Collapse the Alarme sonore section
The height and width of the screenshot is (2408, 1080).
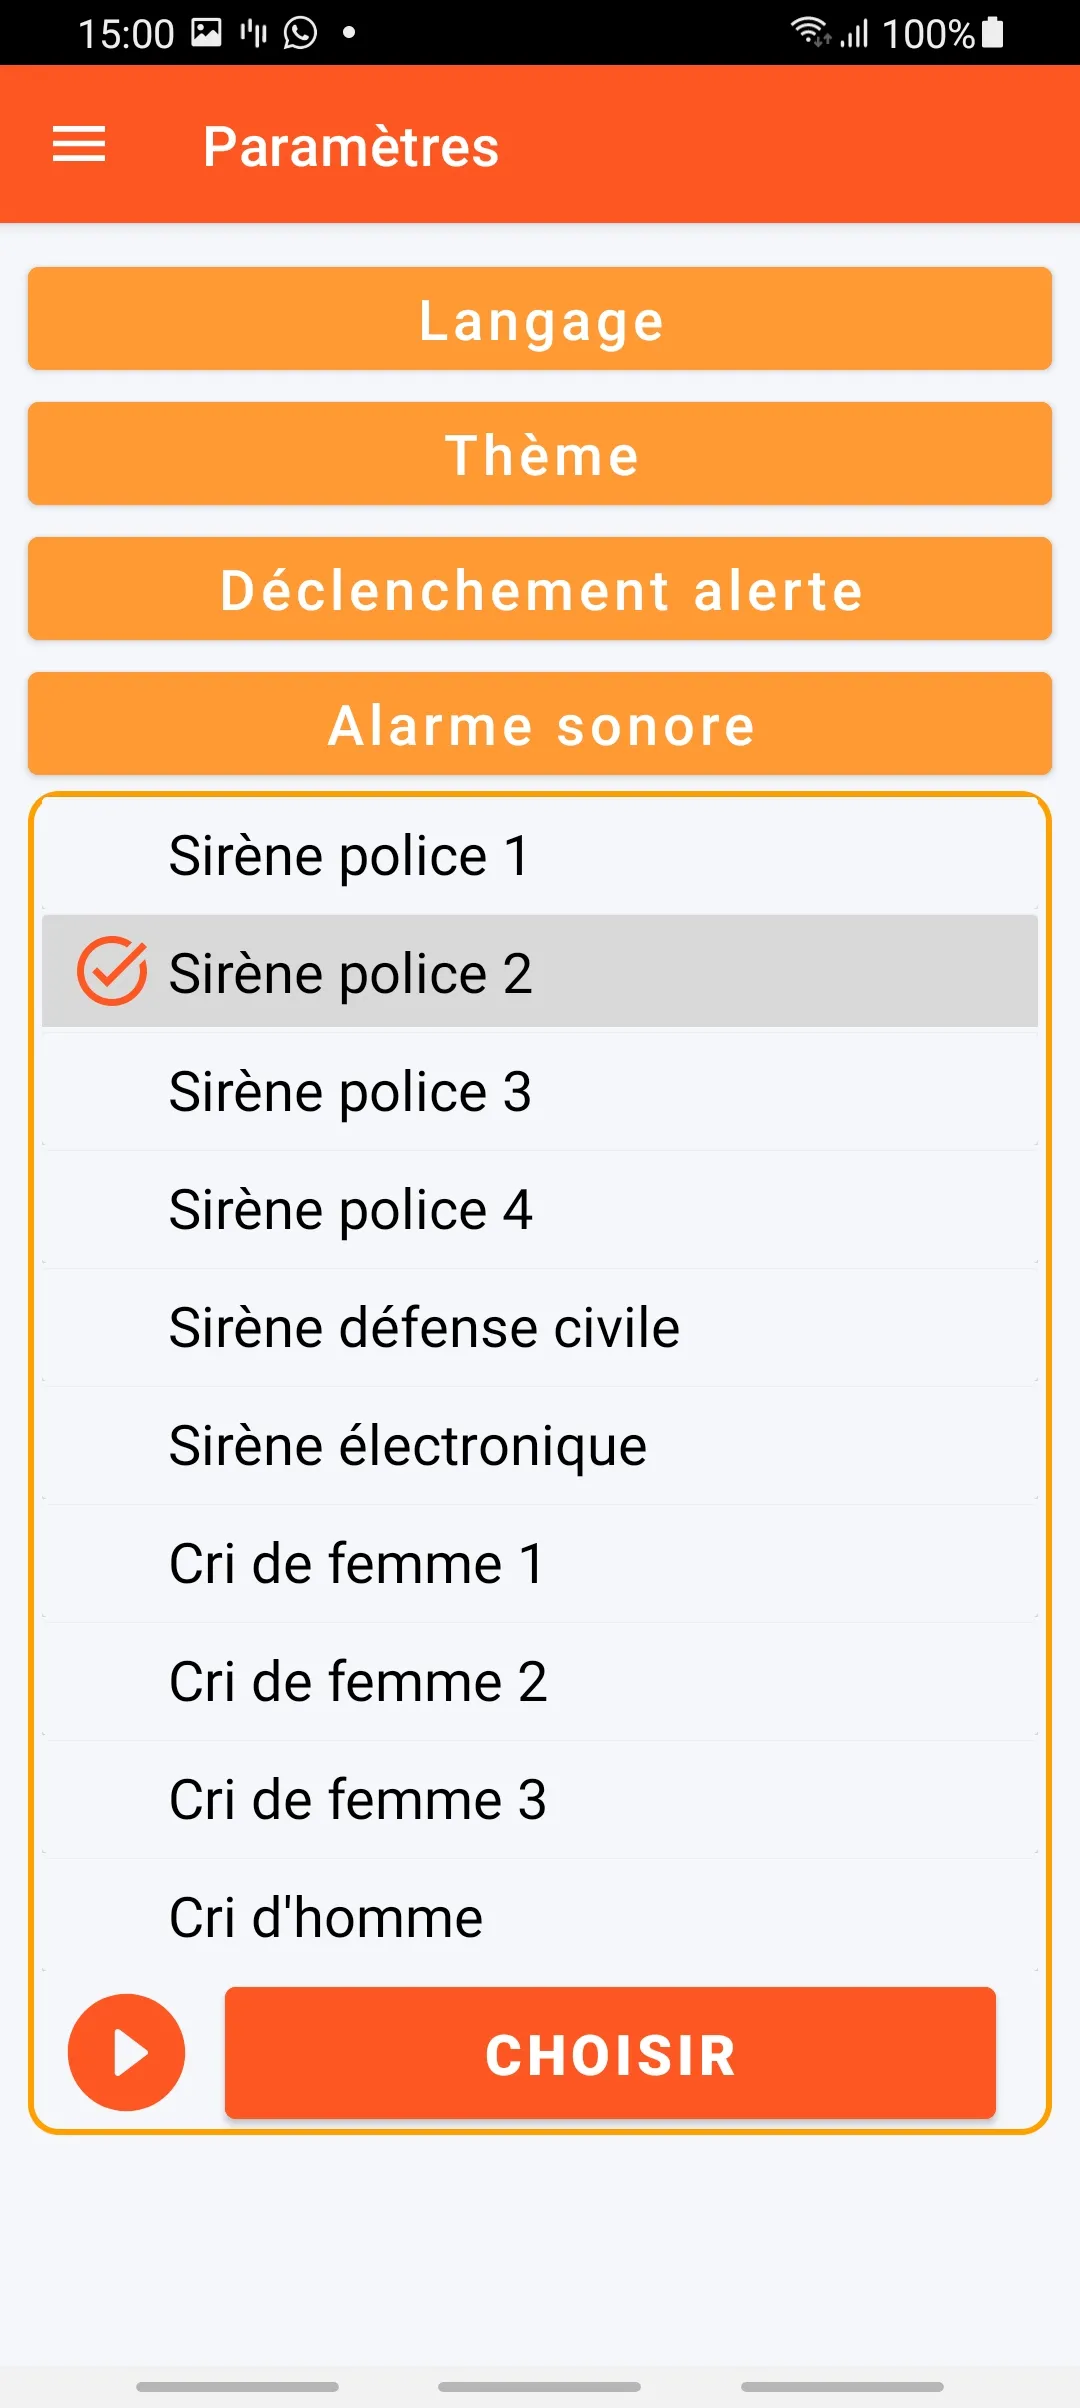tap(540, 725)
